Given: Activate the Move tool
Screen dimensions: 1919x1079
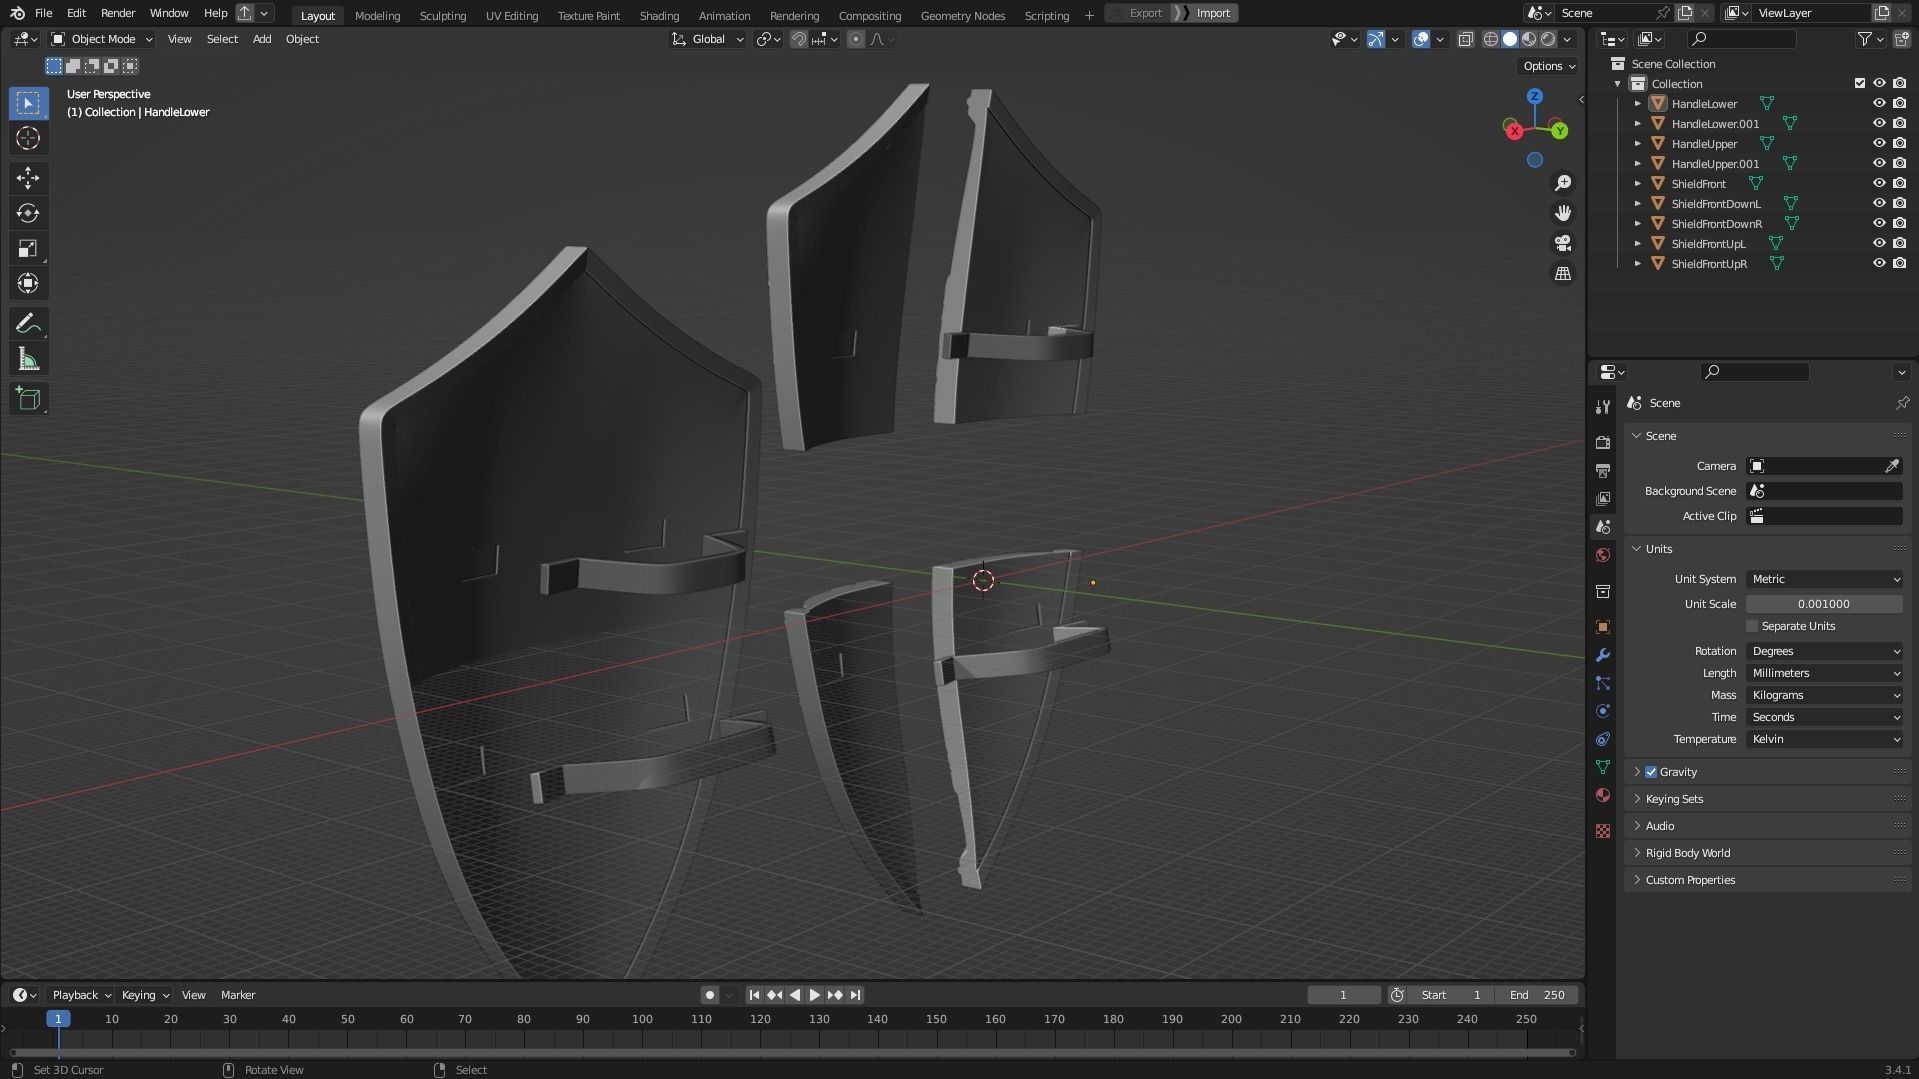Looking at the screenshot, I should coord(28,178).
